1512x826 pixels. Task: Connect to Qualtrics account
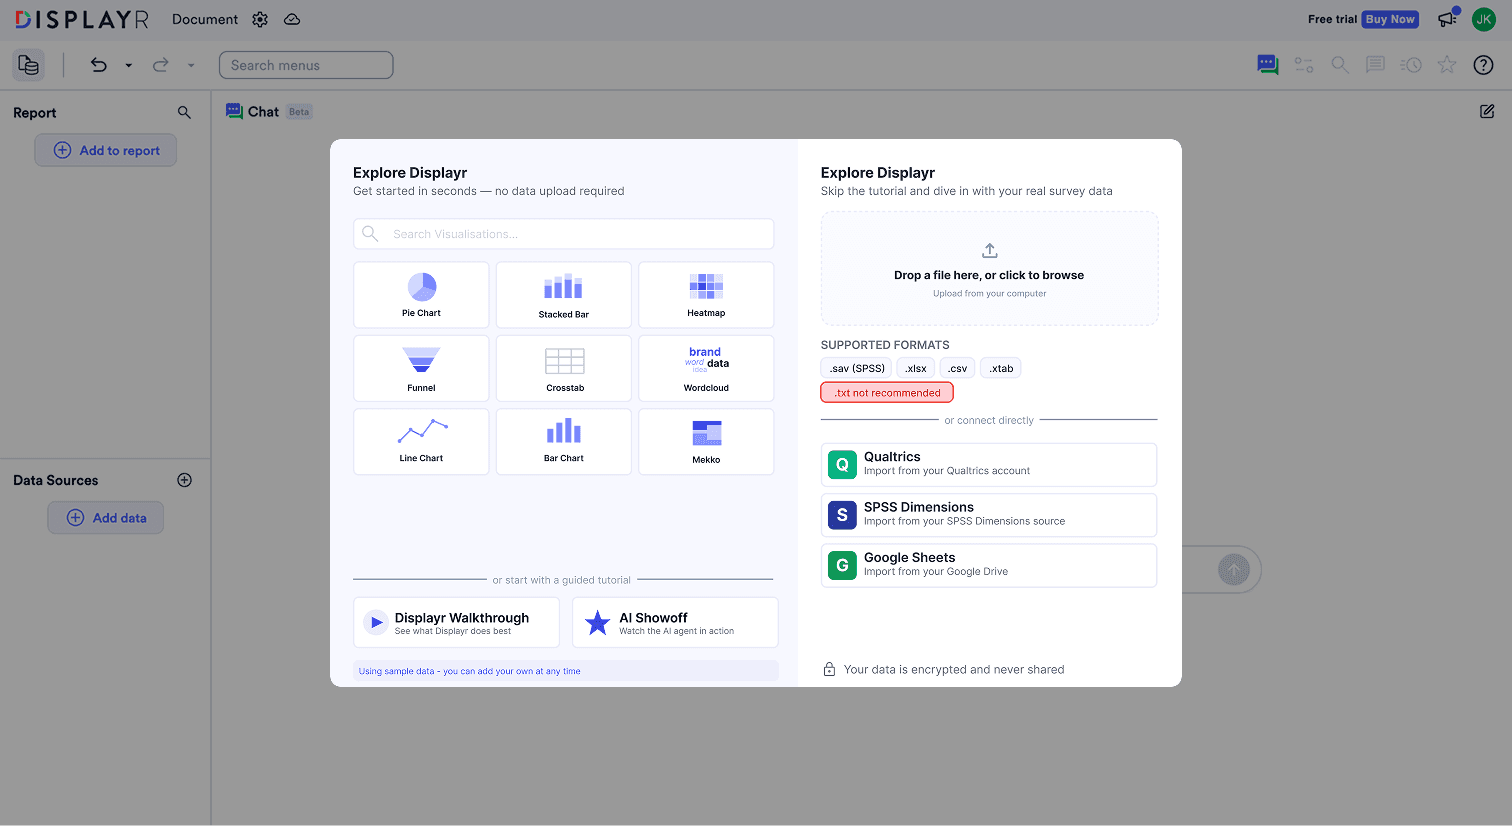[989, 465]
